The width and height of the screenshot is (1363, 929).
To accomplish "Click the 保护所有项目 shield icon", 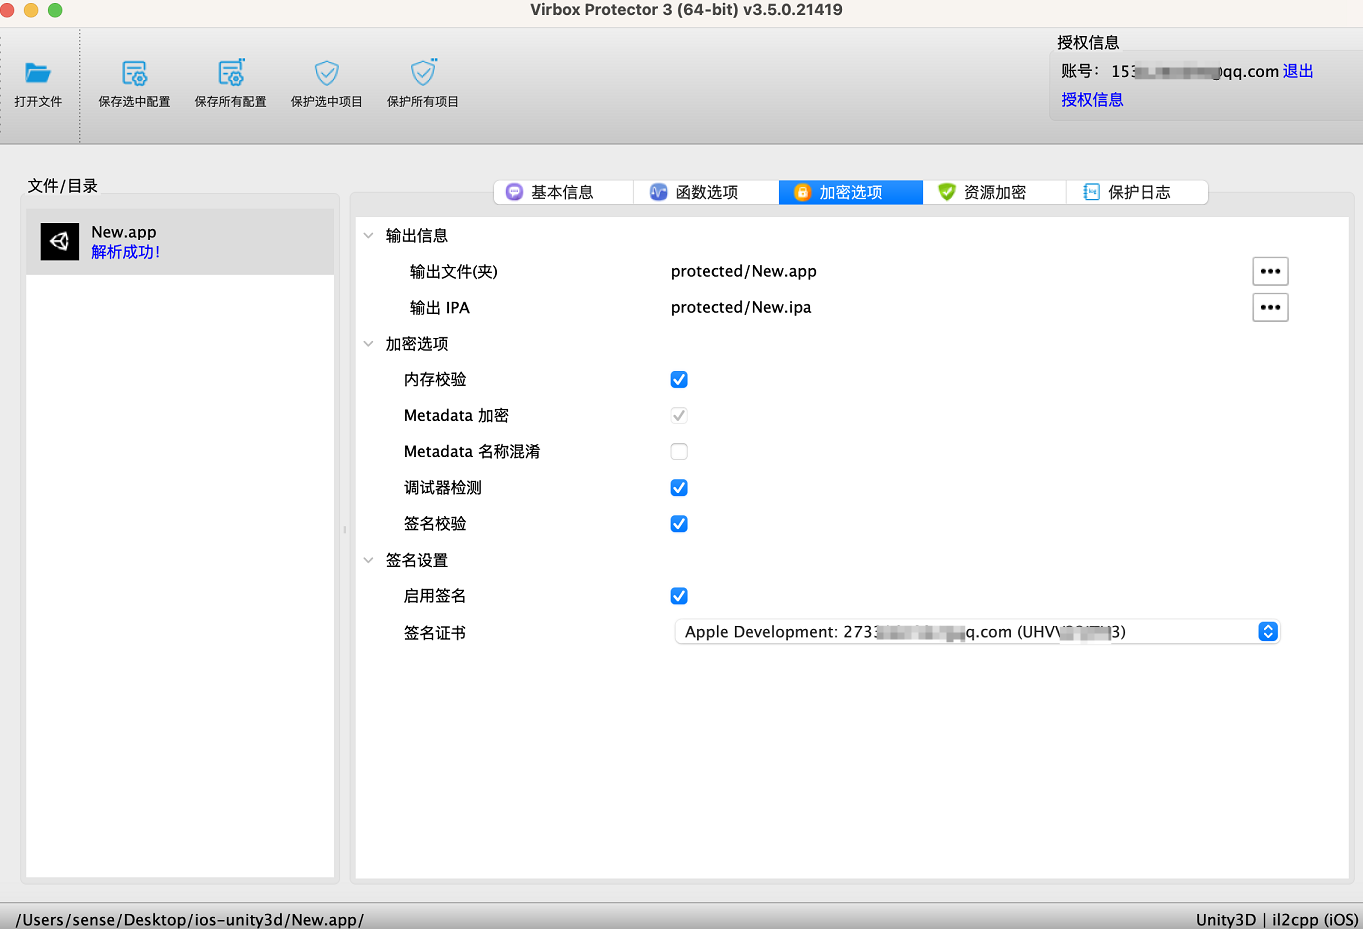I will [x=423, y=72].
